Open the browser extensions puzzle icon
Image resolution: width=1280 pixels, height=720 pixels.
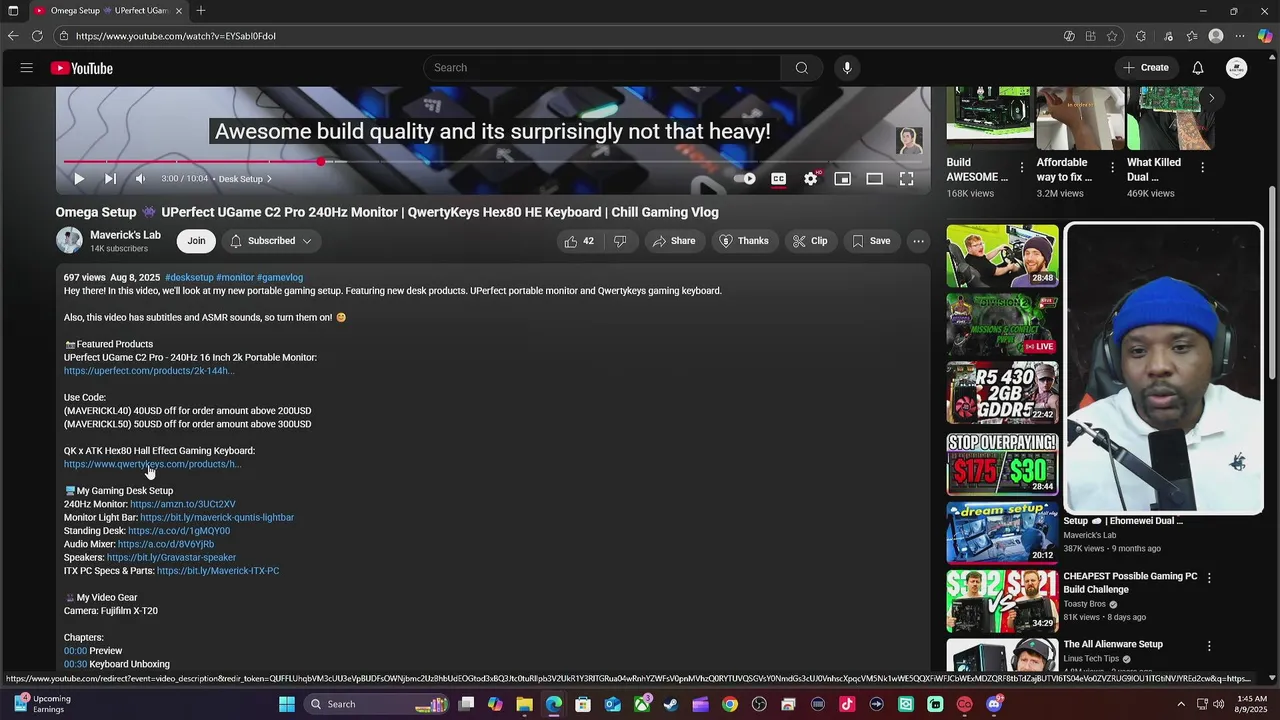click(x=1141, y=36)
